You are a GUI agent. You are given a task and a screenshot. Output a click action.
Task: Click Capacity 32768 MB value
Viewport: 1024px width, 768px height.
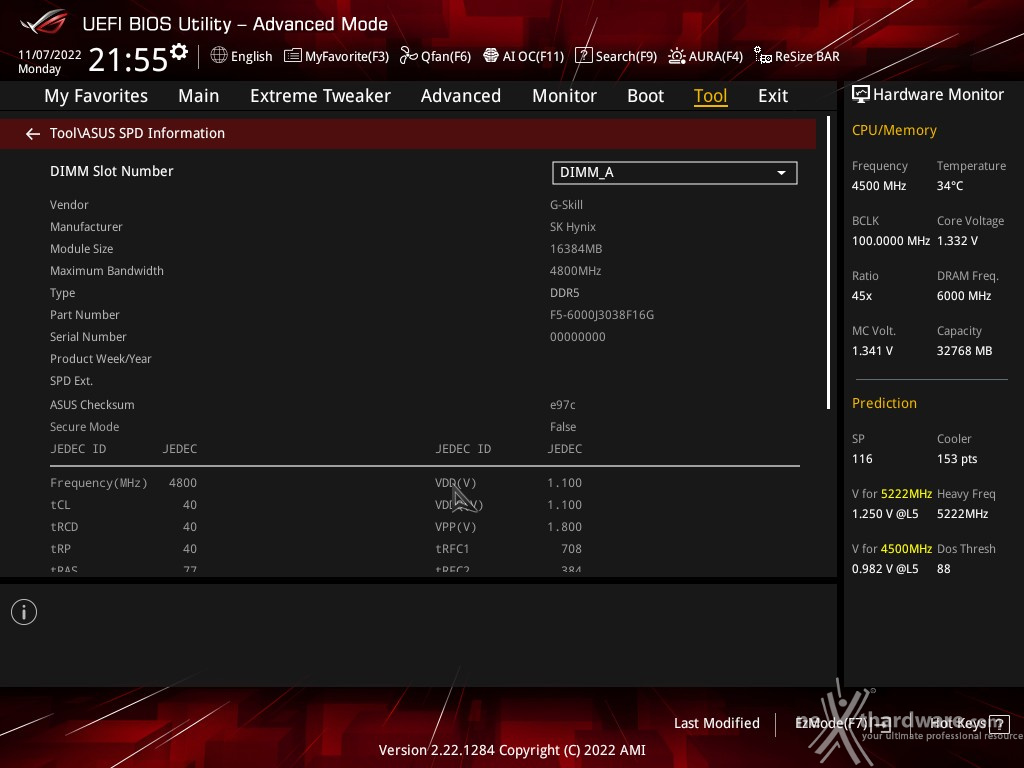[964, 351]
